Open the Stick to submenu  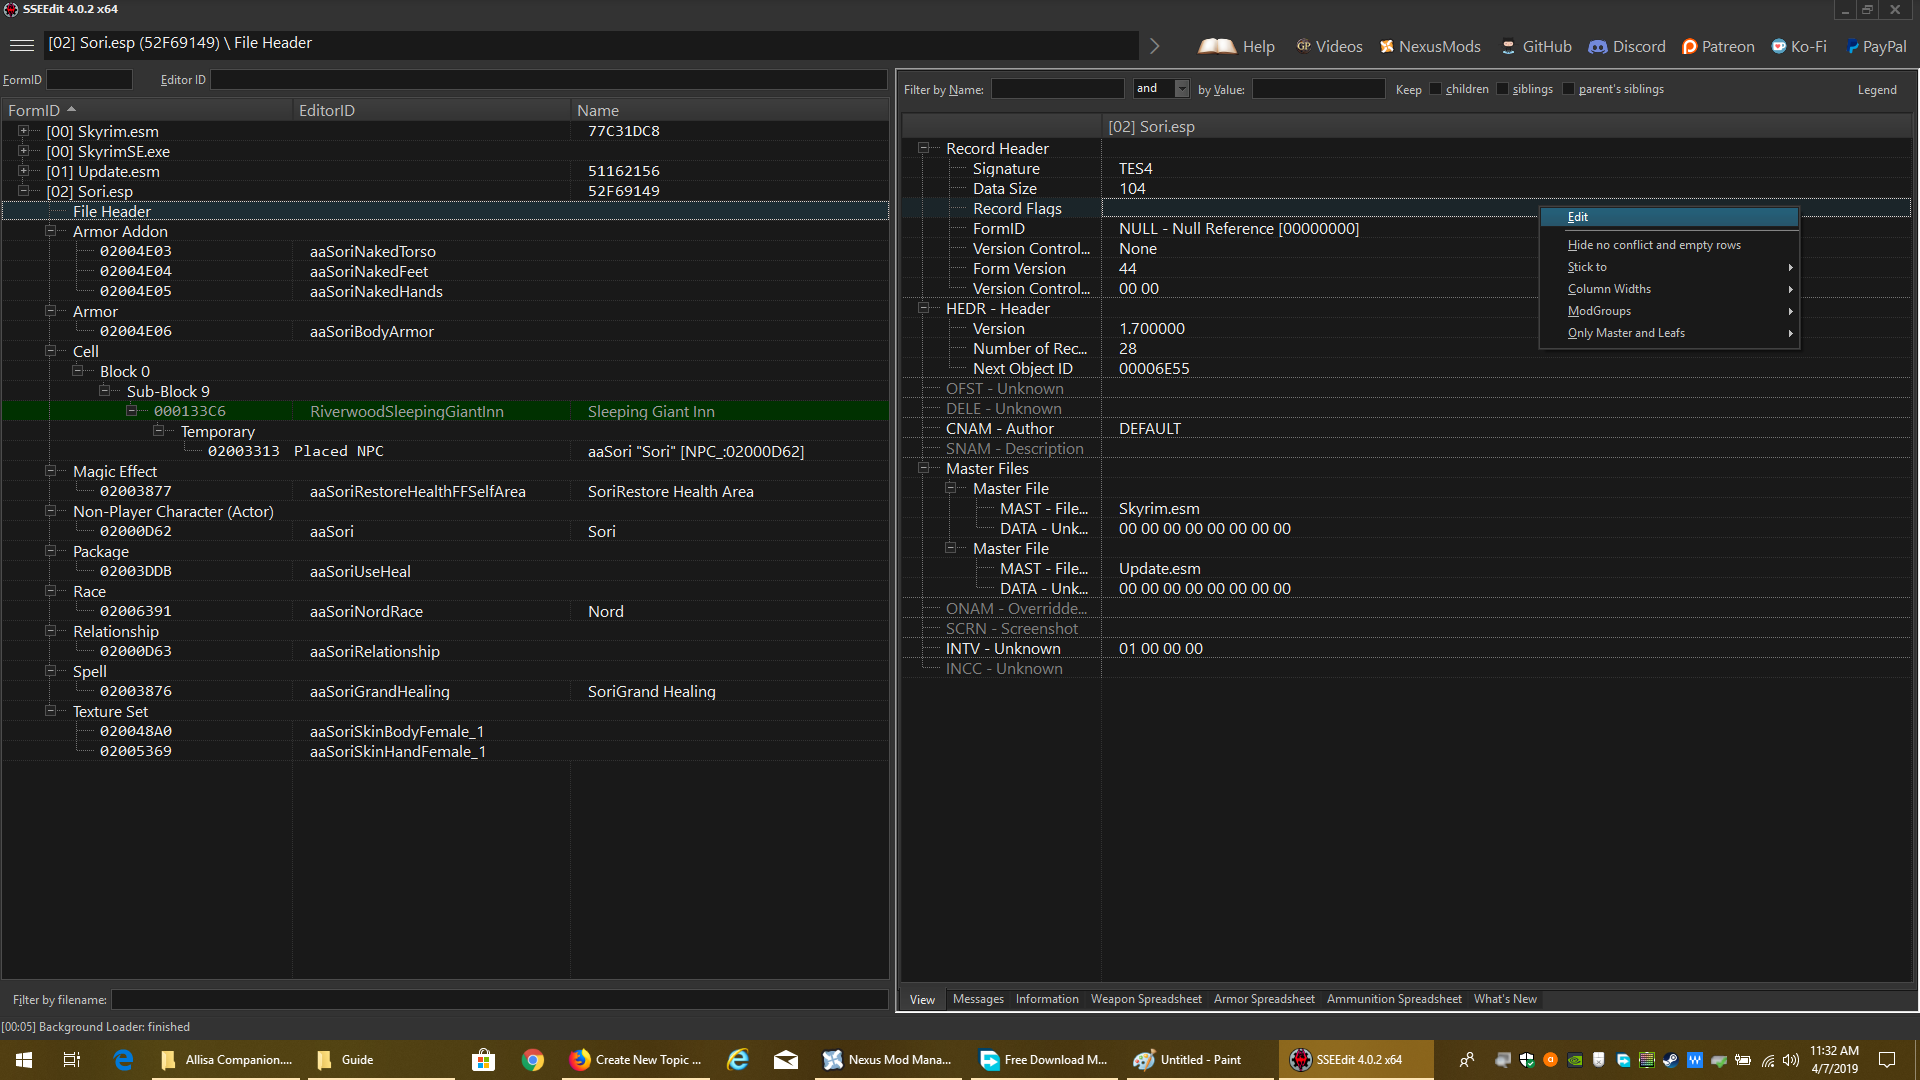pyautogui.click(x=1669, y=267)
